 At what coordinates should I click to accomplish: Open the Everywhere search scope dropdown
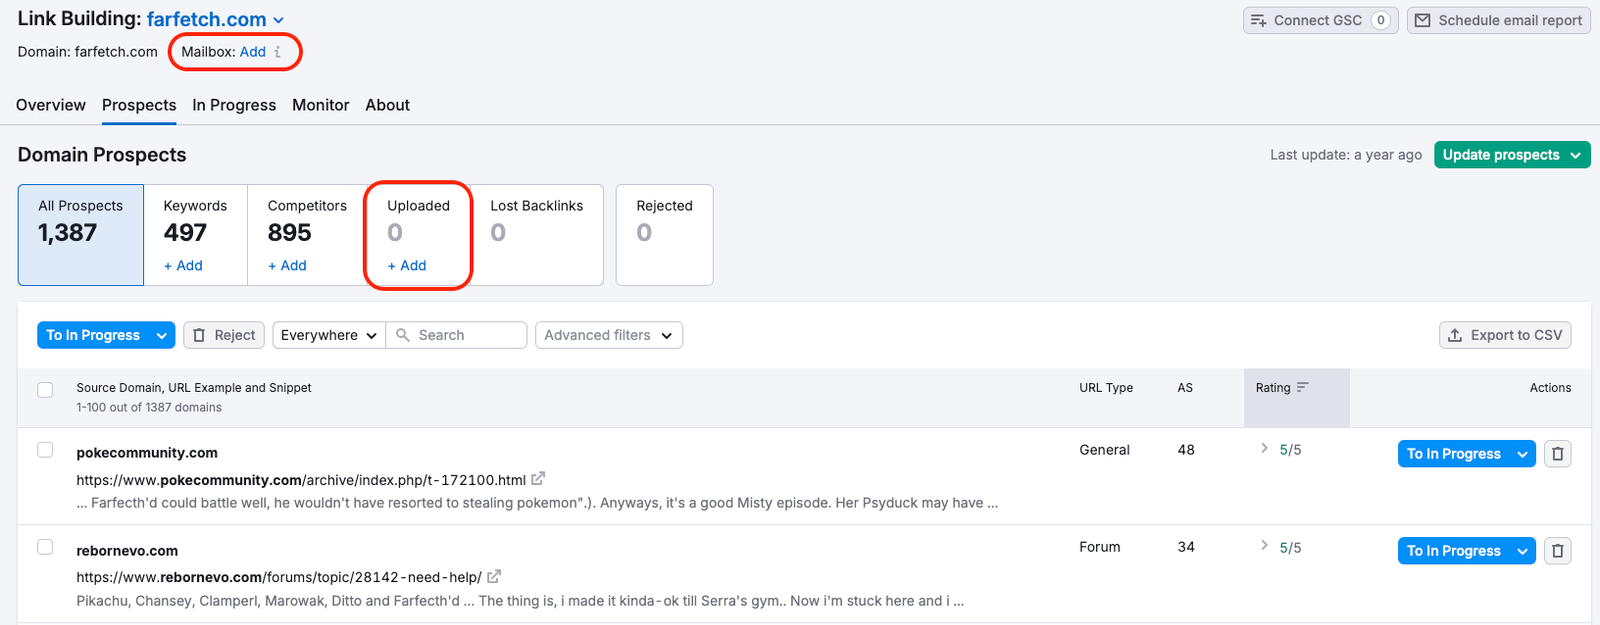click(x=329, y=335)
